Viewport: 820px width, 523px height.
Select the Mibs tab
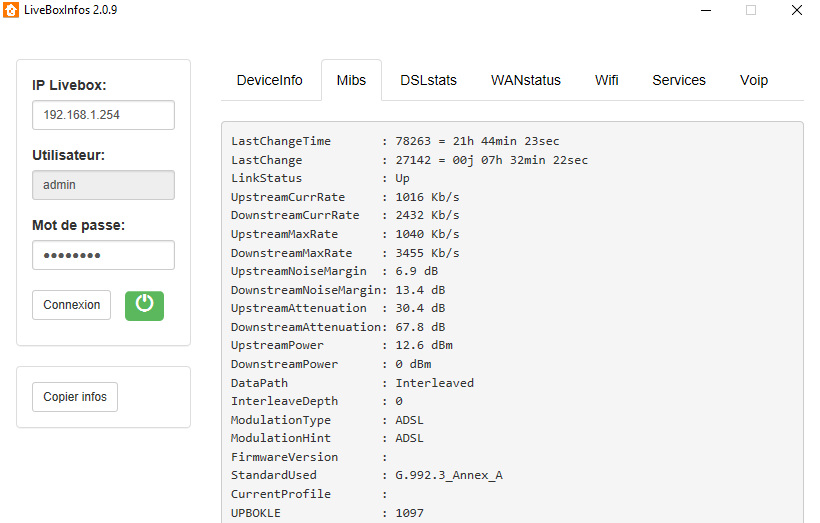(x=351, y=80)
